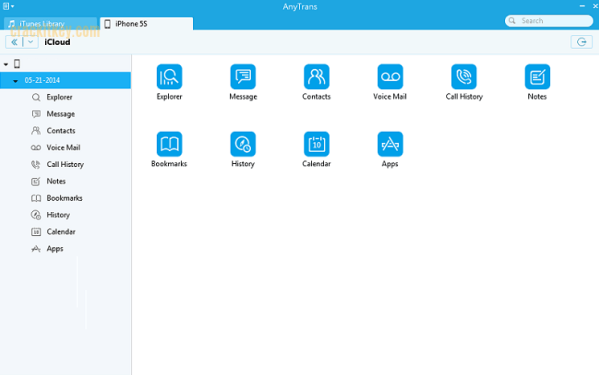Select Call History in the sidebar tree
599x375 pixels.
(65, 164)
